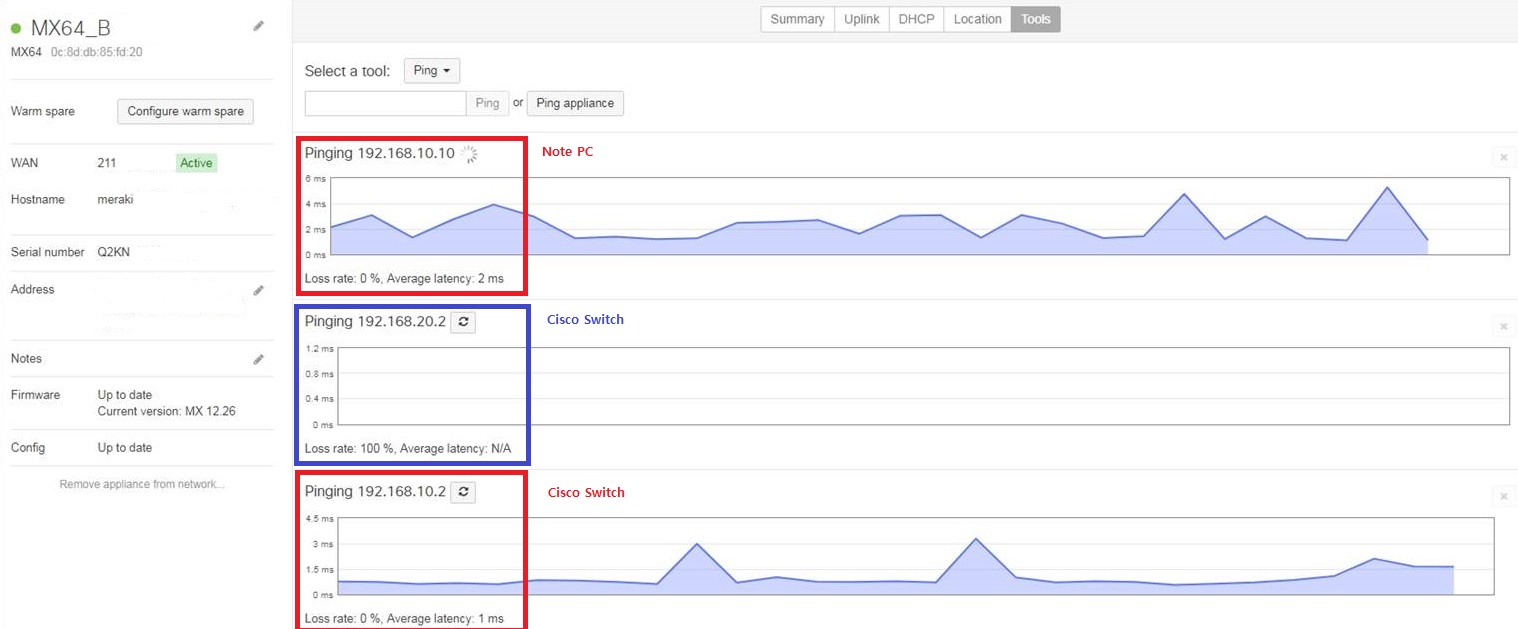Edit the Address using its pencil icon
Screen dimensions: 1518x629
[258, 290]
